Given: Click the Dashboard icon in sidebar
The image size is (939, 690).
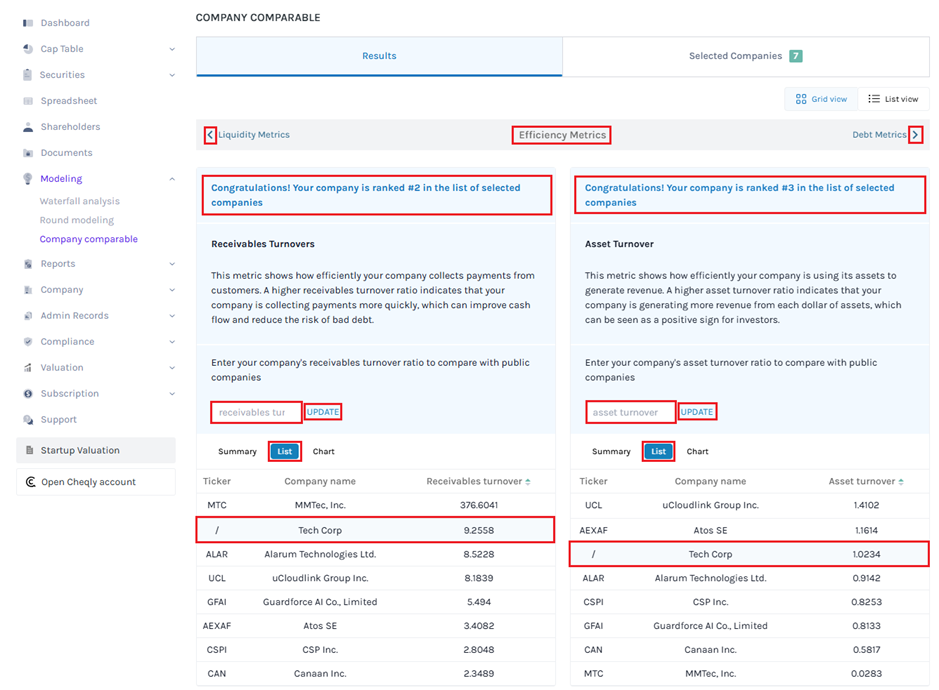Looking at the screenshot, I should click(27, 23).
